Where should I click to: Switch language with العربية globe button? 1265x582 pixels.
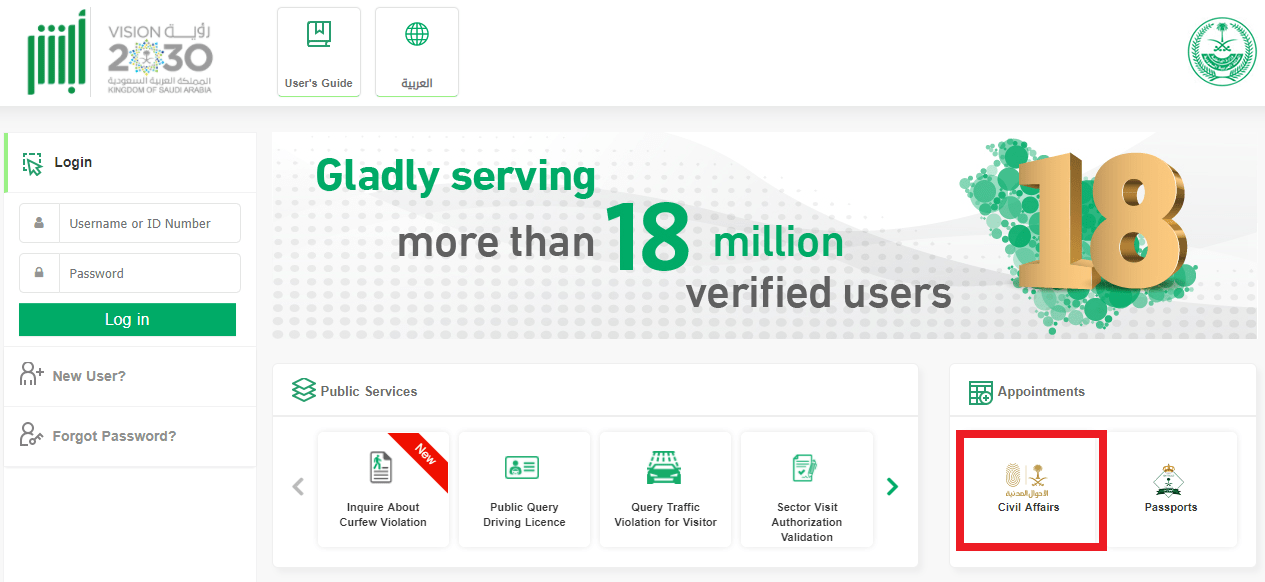[x=417, y=52]
